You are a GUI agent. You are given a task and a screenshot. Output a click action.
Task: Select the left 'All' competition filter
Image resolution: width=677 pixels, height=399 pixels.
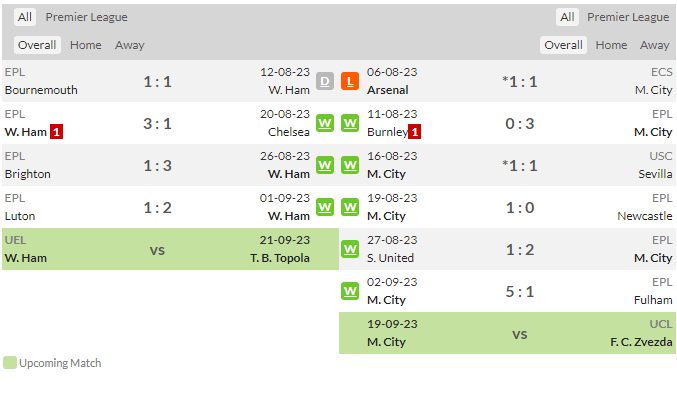(25, 17)
